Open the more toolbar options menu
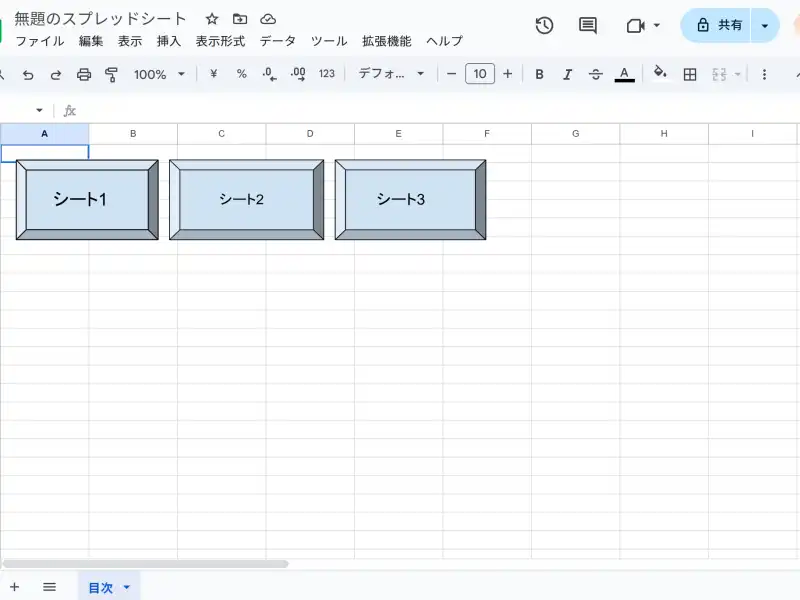 point(764,74)
